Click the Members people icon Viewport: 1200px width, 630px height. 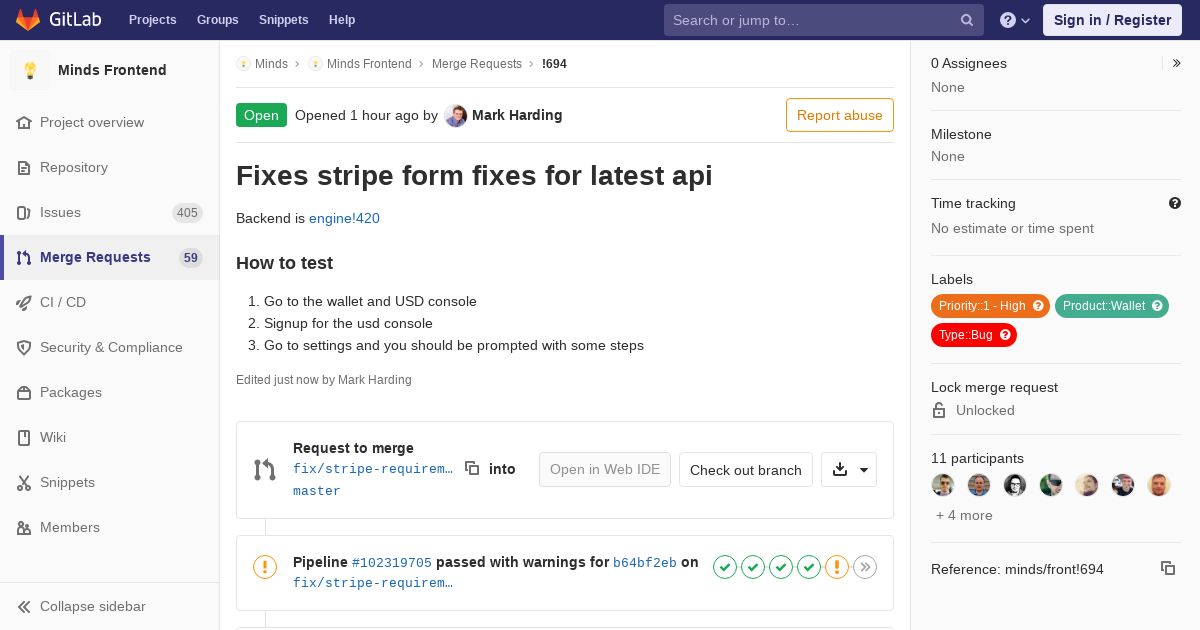click(24, 527)
